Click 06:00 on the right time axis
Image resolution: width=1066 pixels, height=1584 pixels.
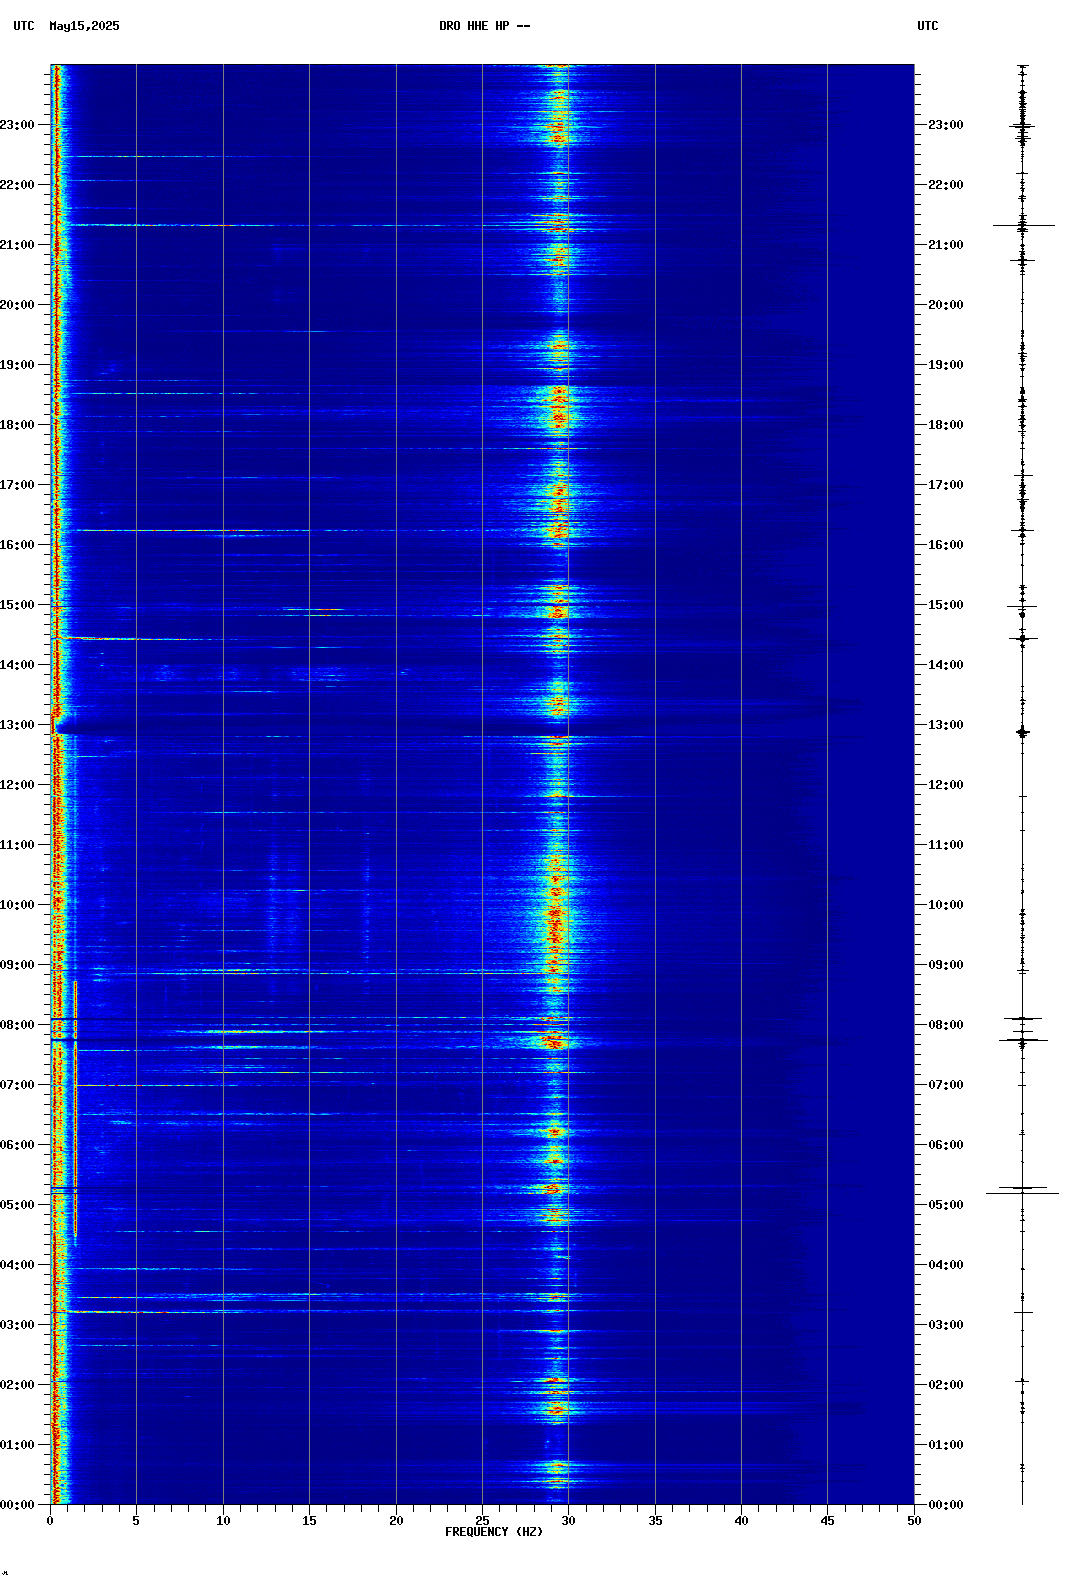946,1145
